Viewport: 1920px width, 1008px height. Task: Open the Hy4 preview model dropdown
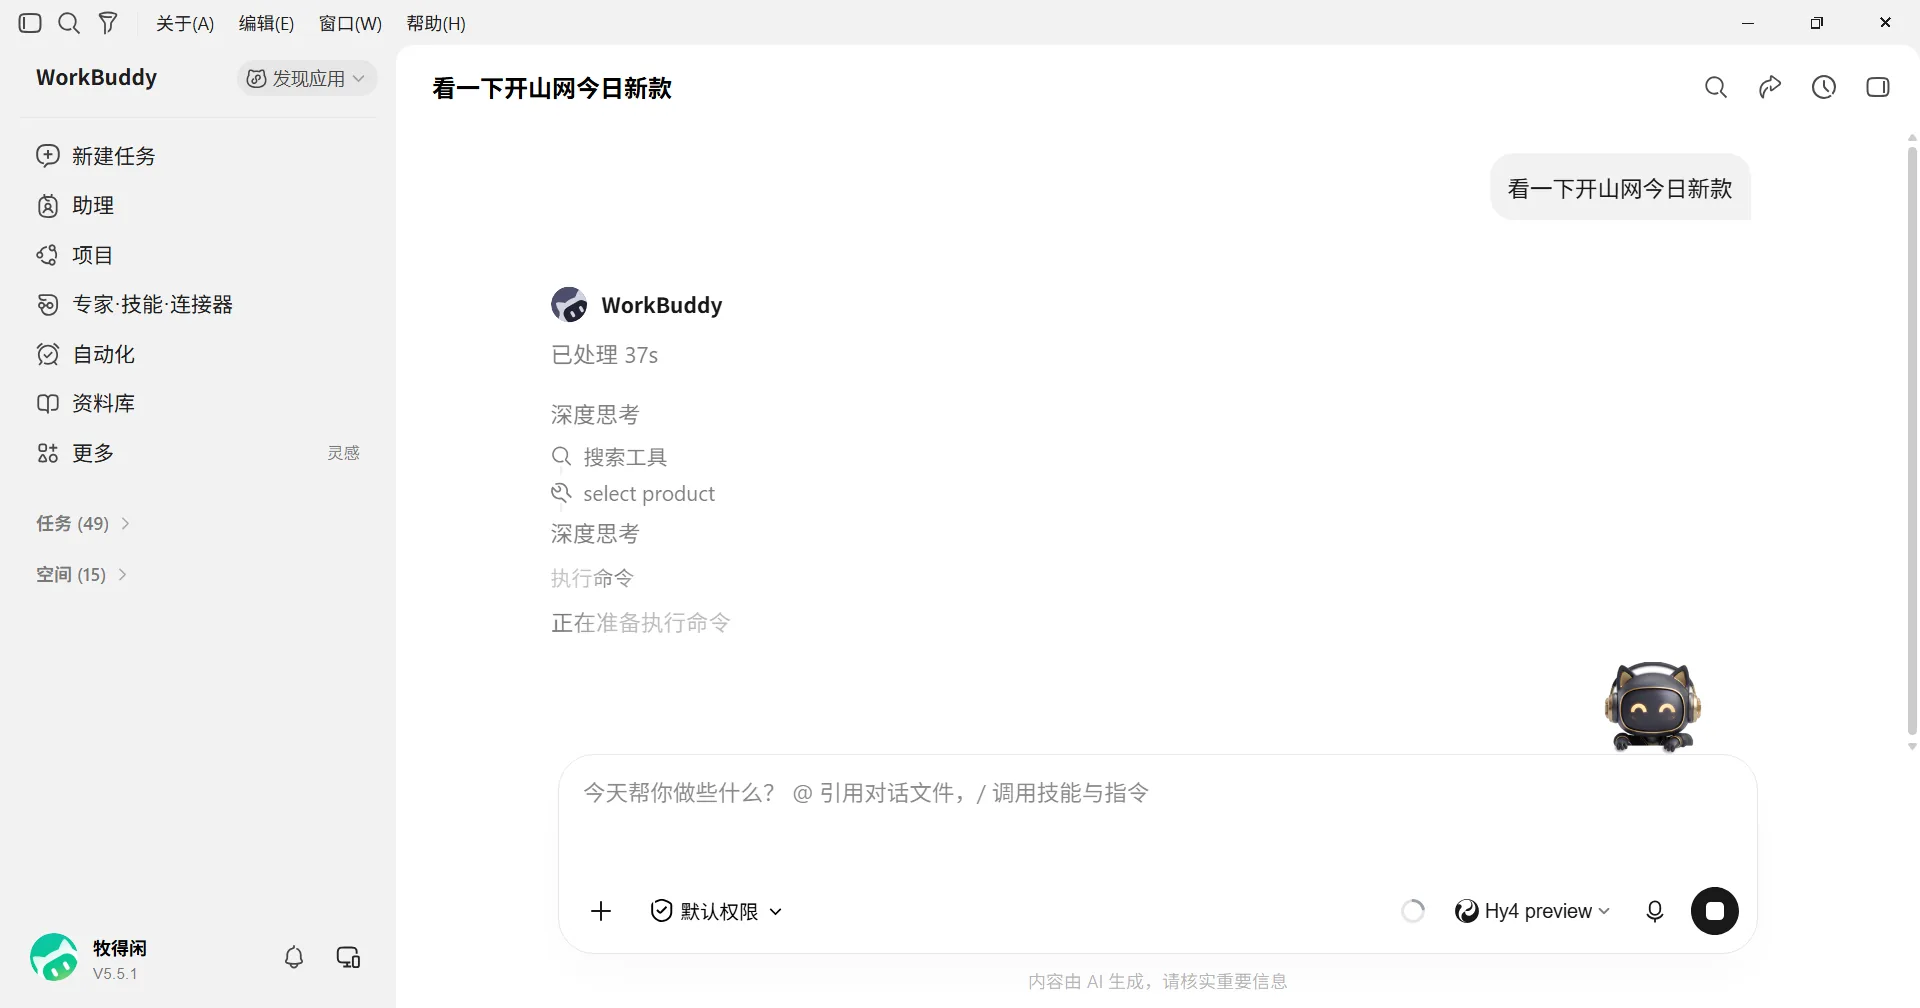(1533, 911)
